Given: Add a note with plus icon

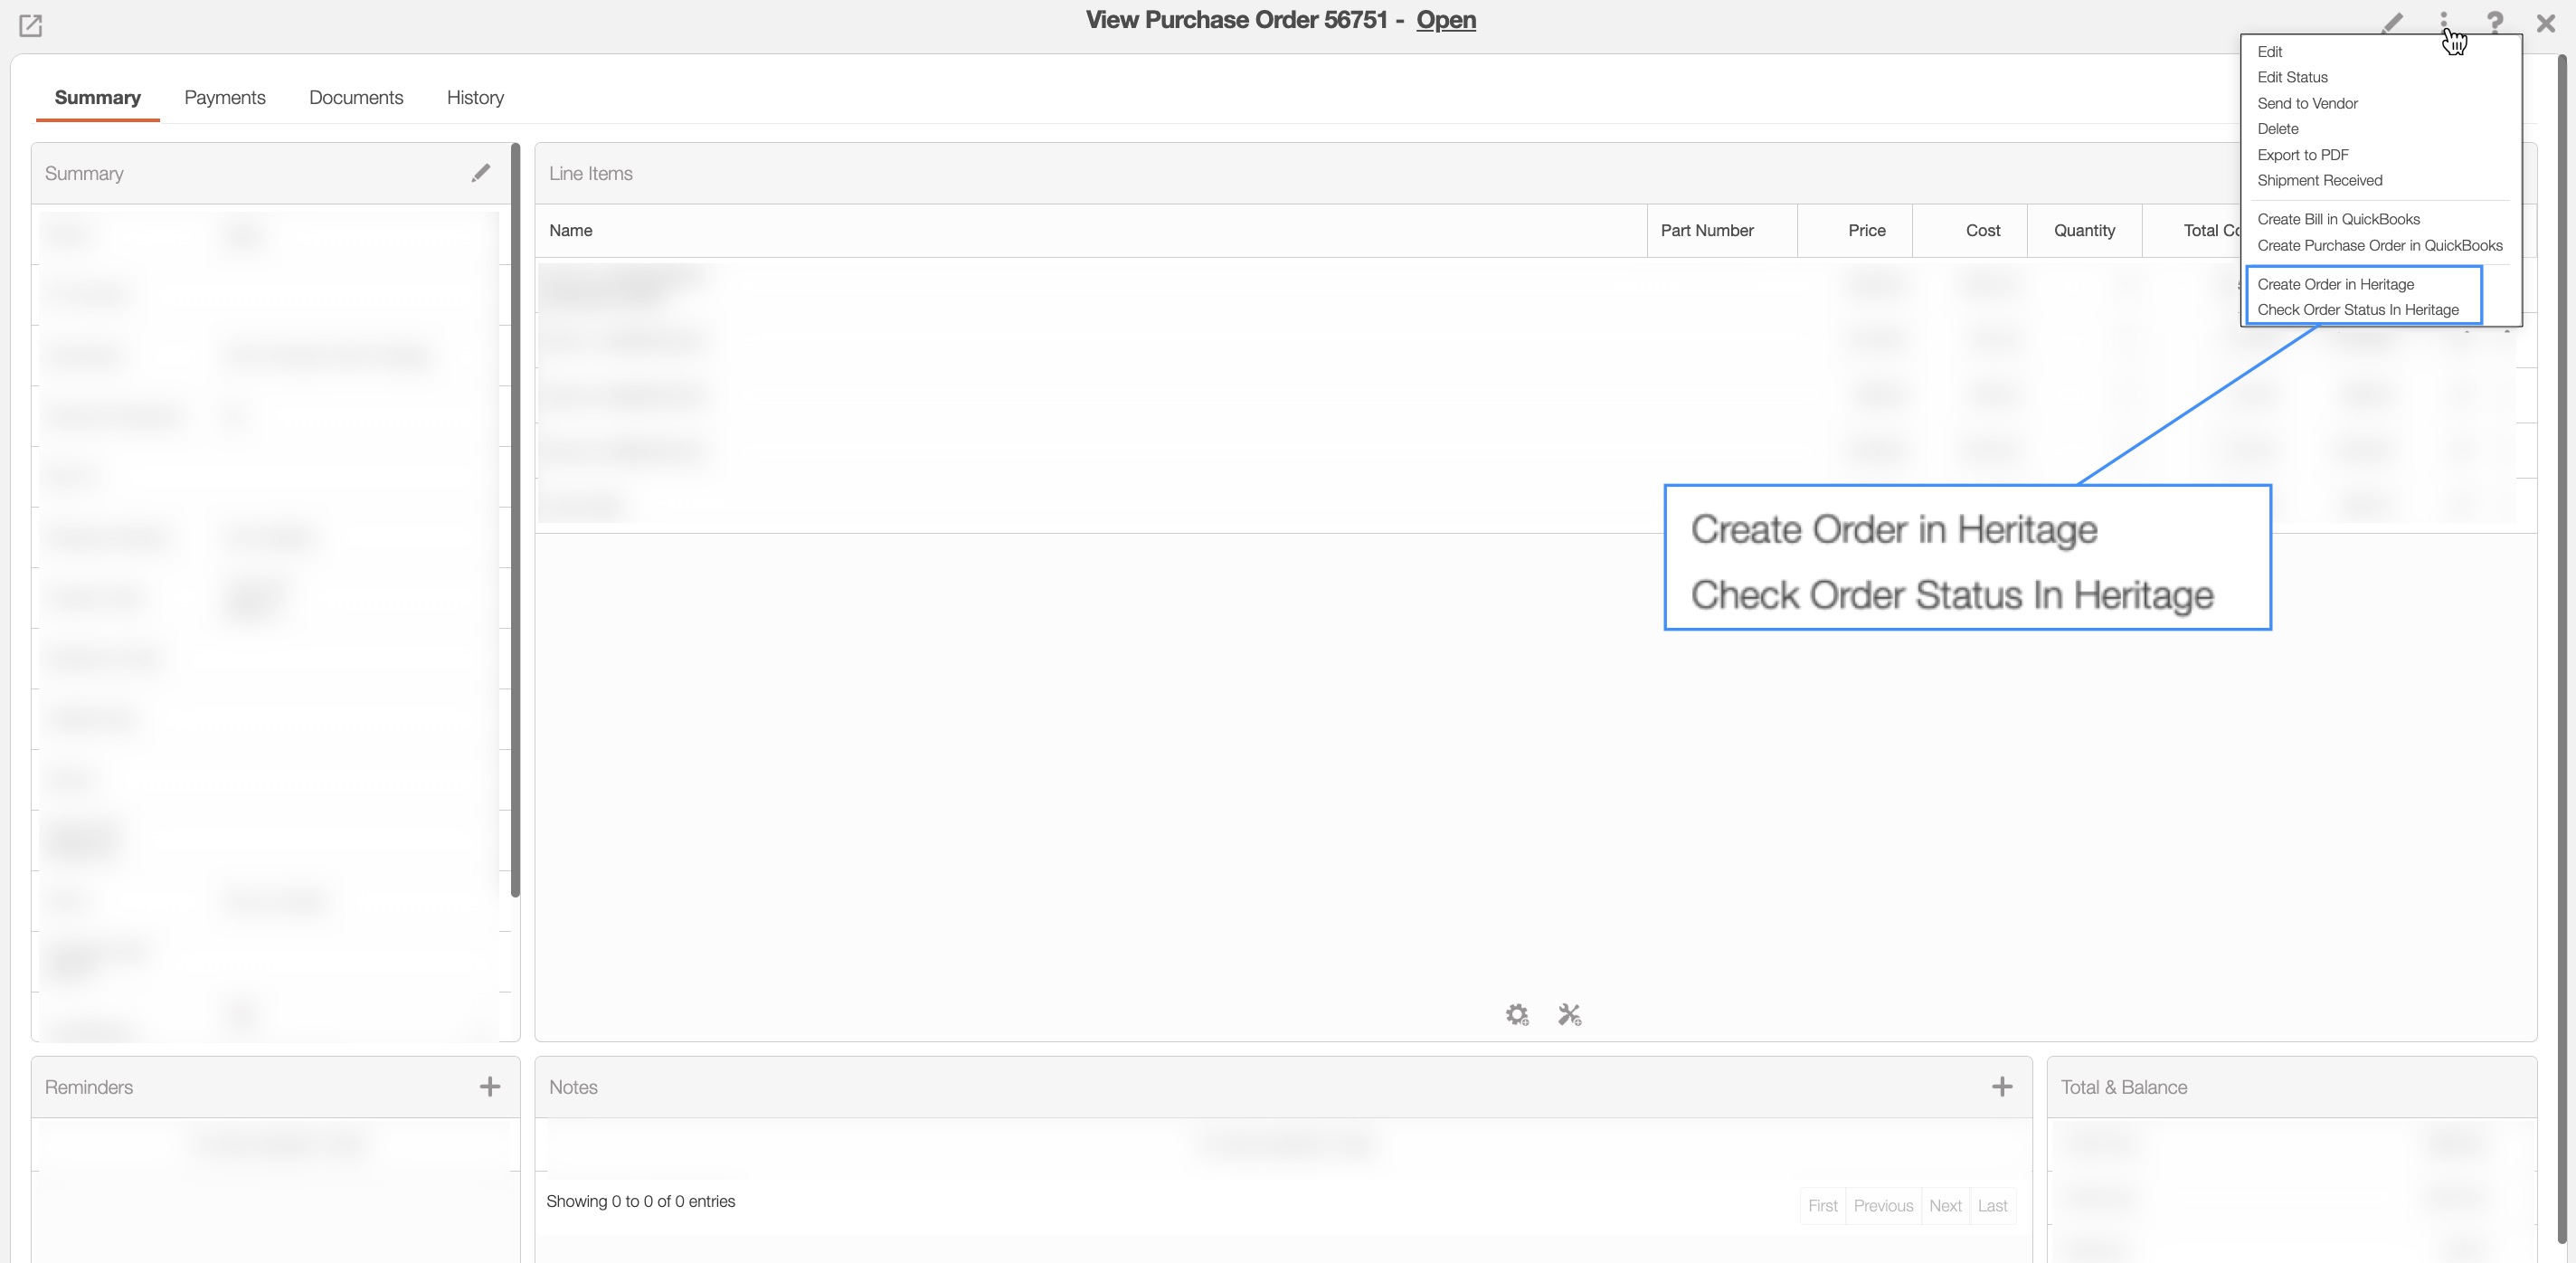Looking at the screenshot, I should [2001, 1087].
